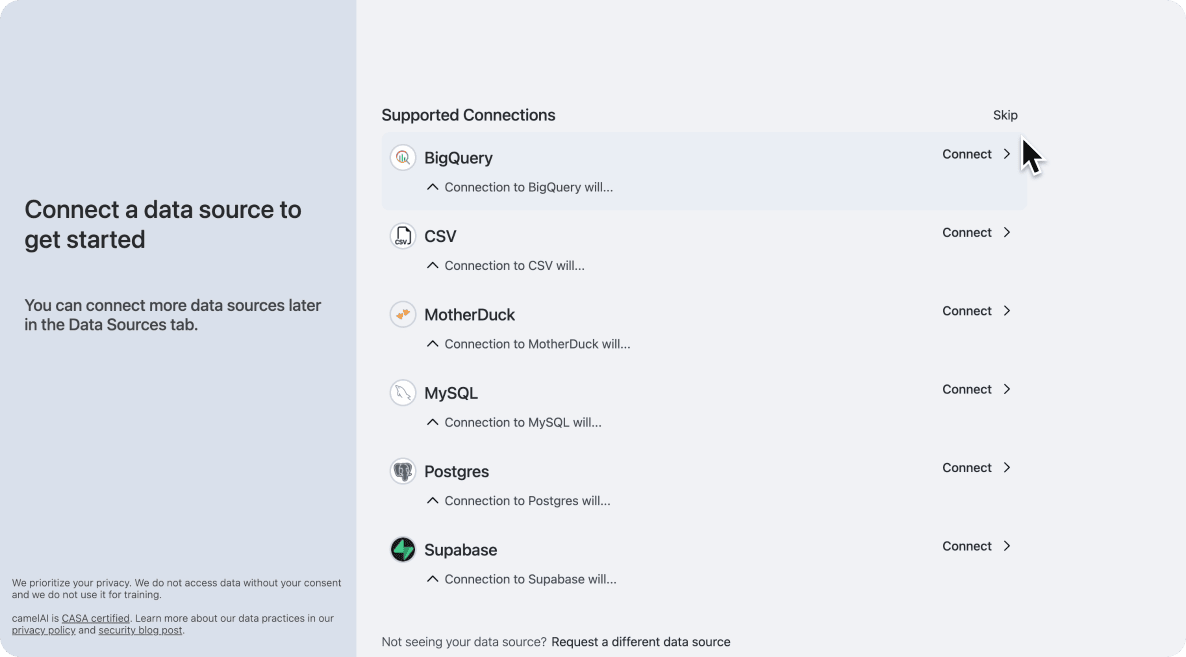Viewport: 1186px width, 657px height.
Task: Expand the CSV connection details caret
Action: (432, 265)
